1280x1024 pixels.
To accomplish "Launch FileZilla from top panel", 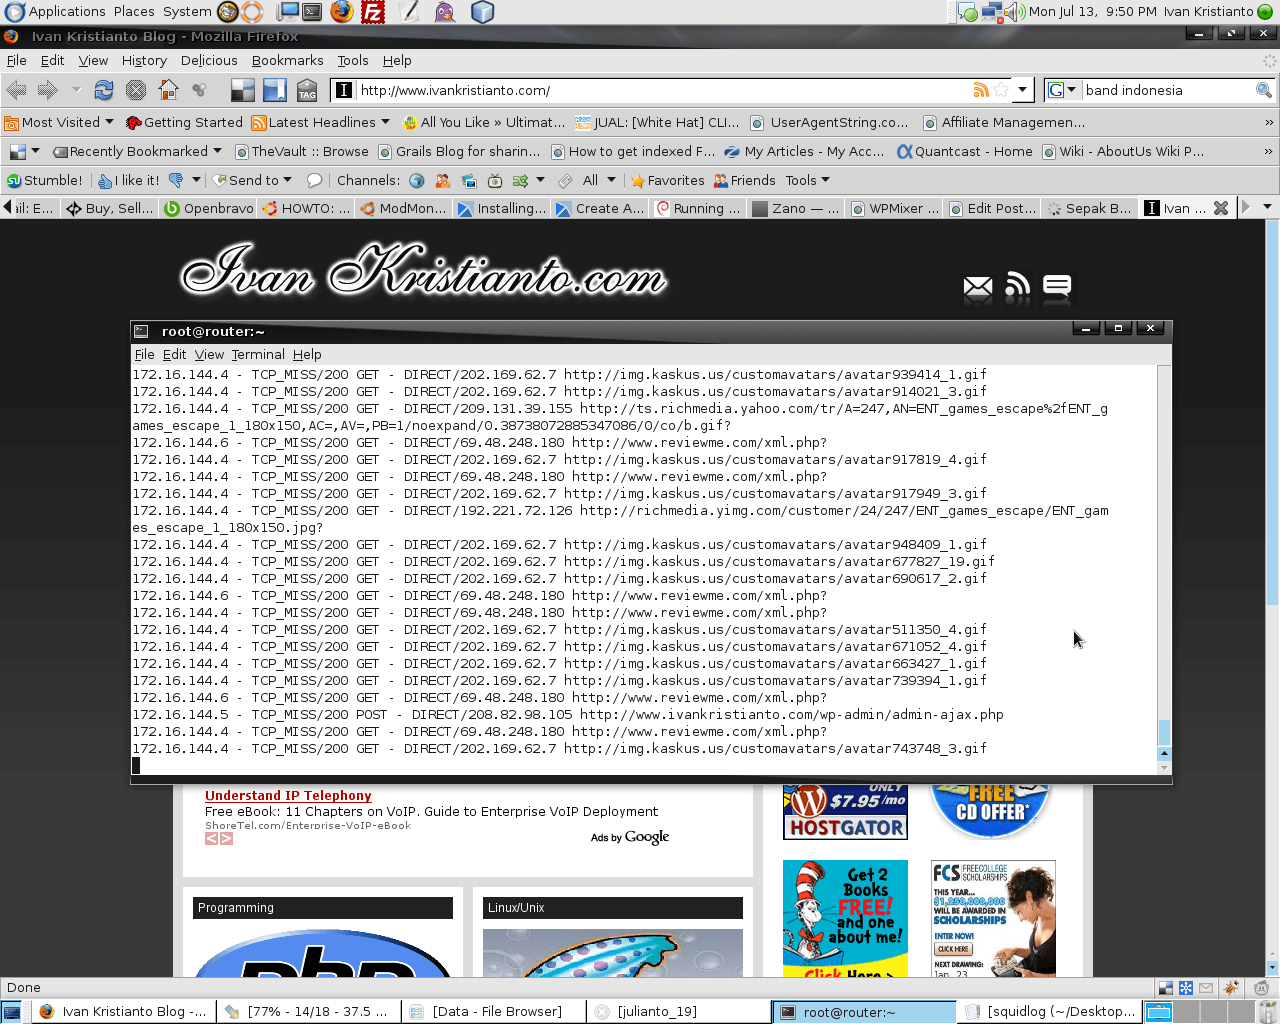I will [373, 12].
